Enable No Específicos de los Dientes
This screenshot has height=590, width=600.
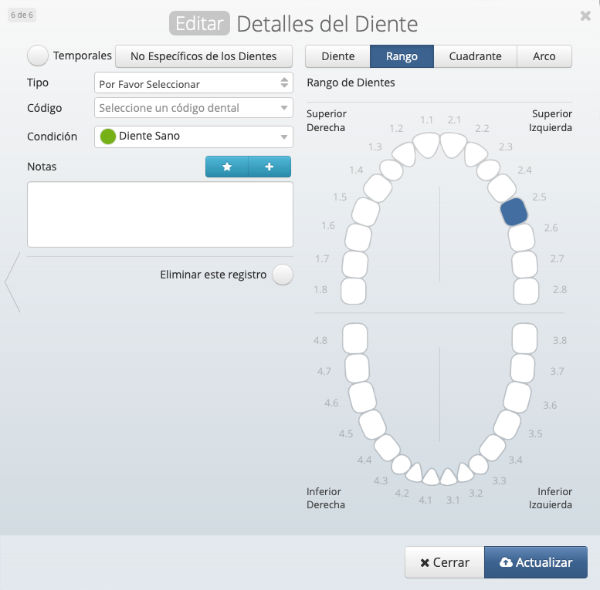coord(204,56)
